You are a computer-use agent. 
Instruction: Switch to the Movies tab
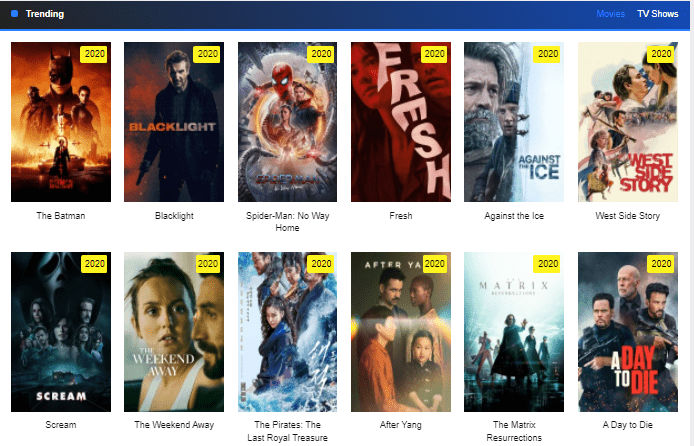click(x=610, y=14)
